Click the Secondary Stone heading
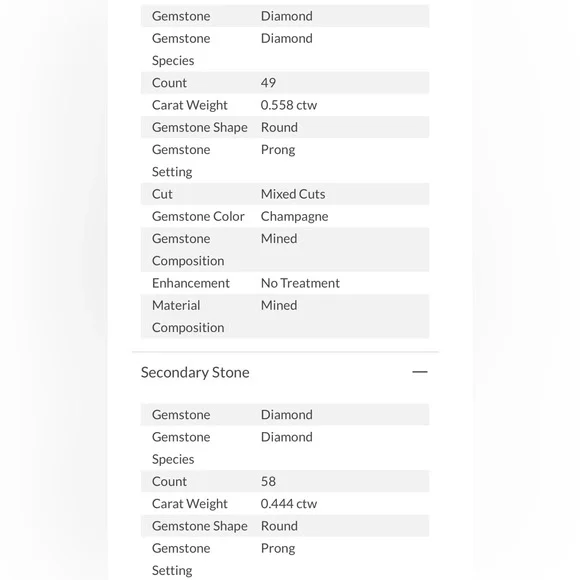This screenshot has width=580, height=580. (x=195, y=372)
